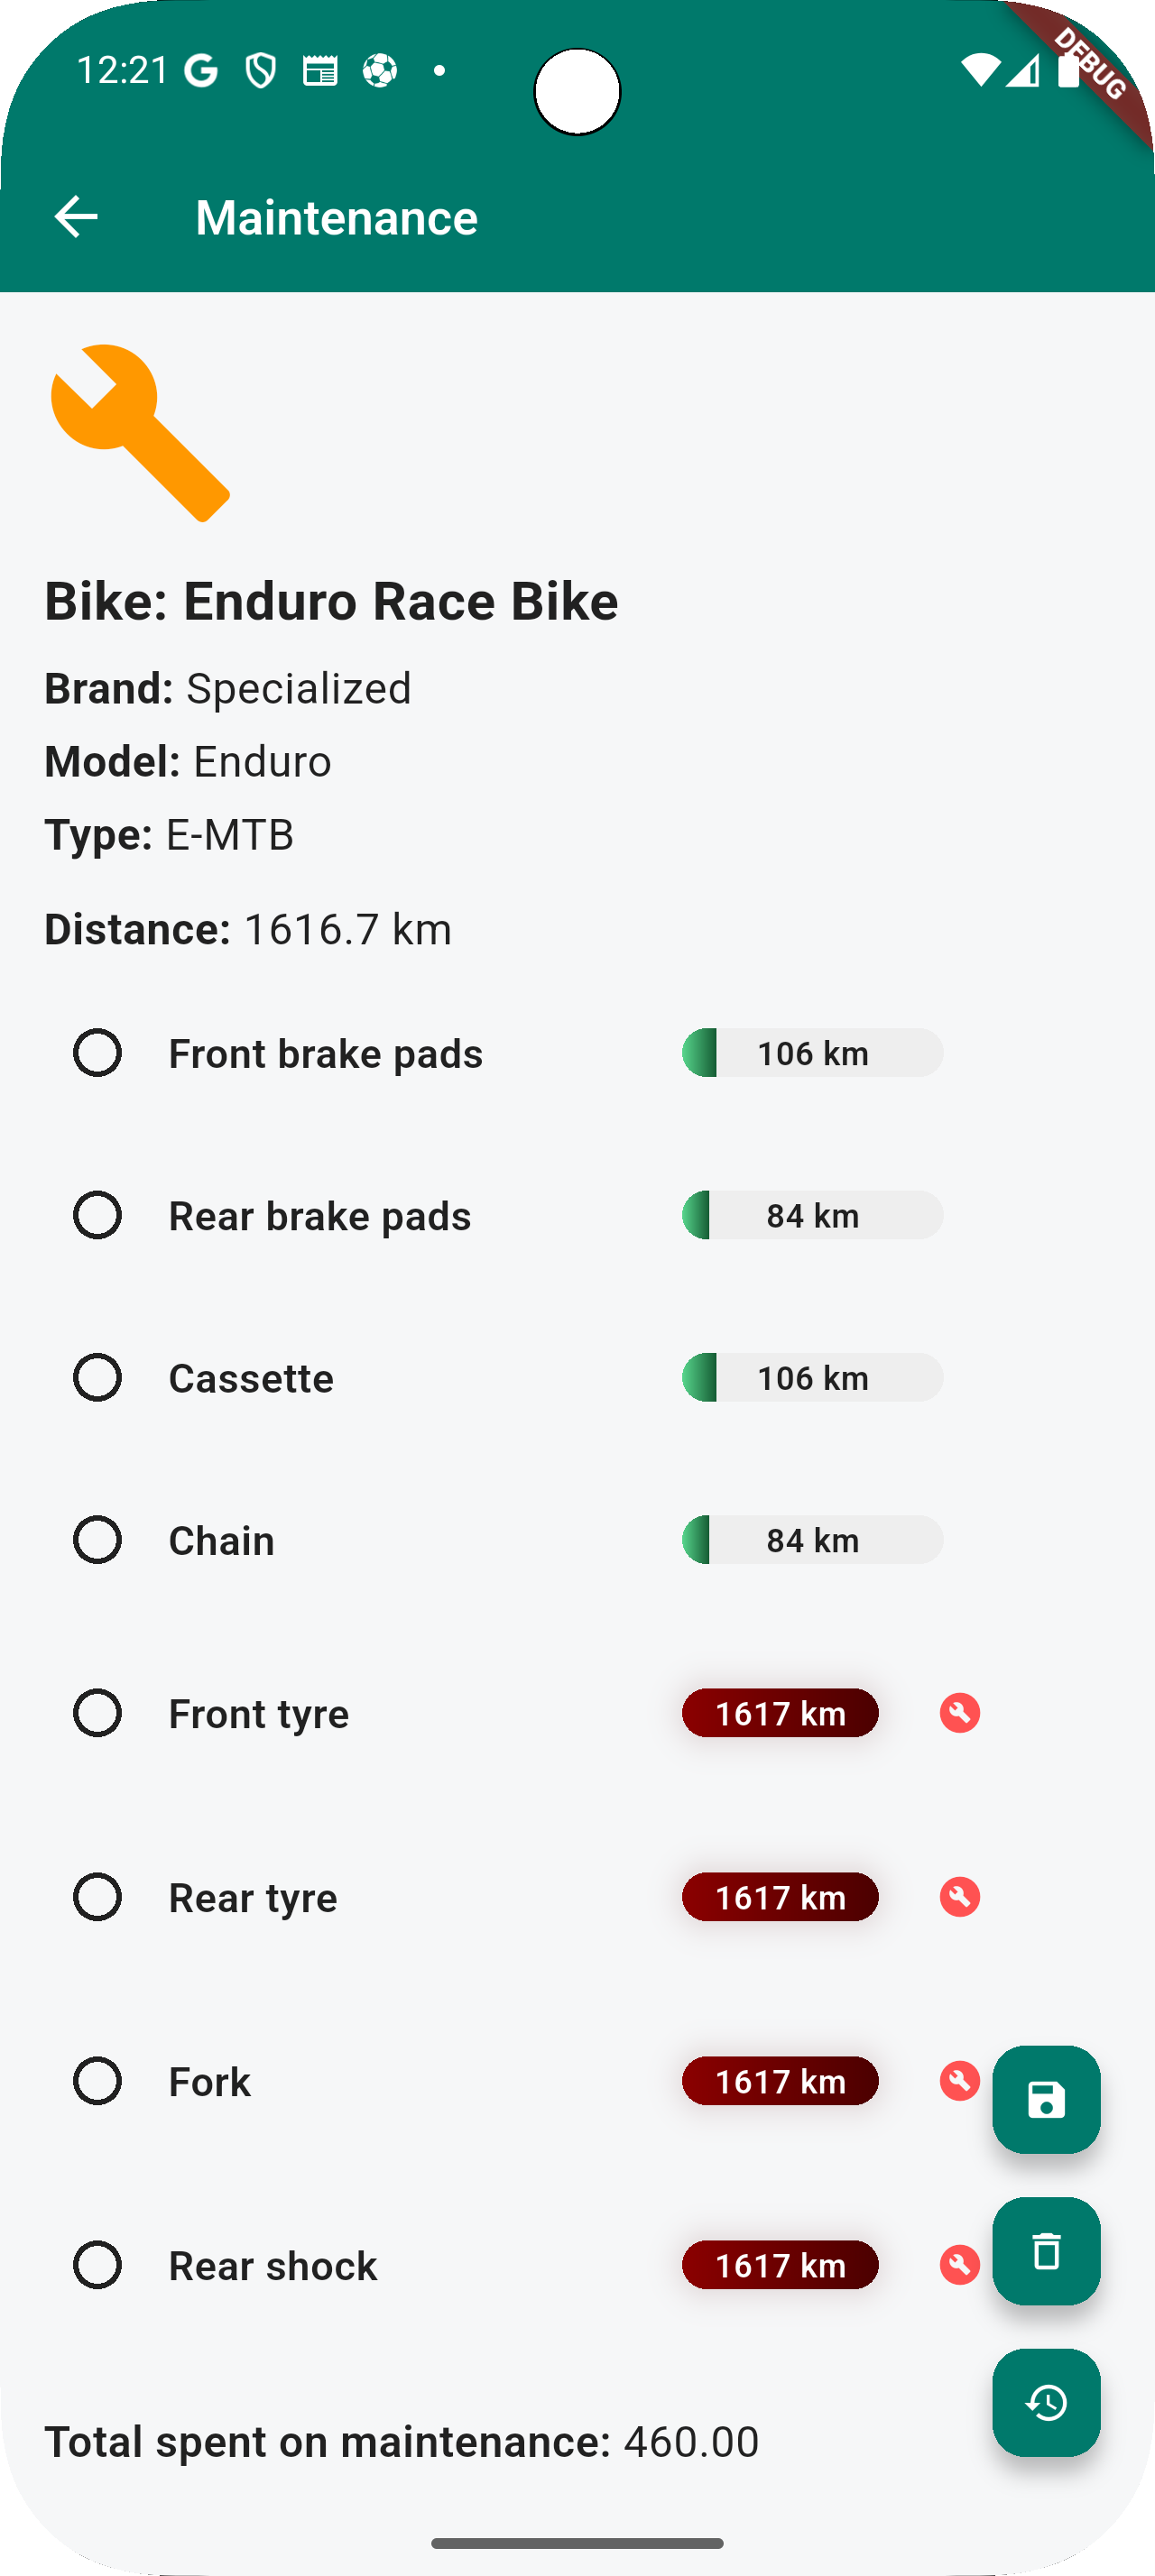Image resolution: width=1155 pixels, height=2576 pixels.
Task: Select the Cassette radio button
Action: tap(97, 1377)
